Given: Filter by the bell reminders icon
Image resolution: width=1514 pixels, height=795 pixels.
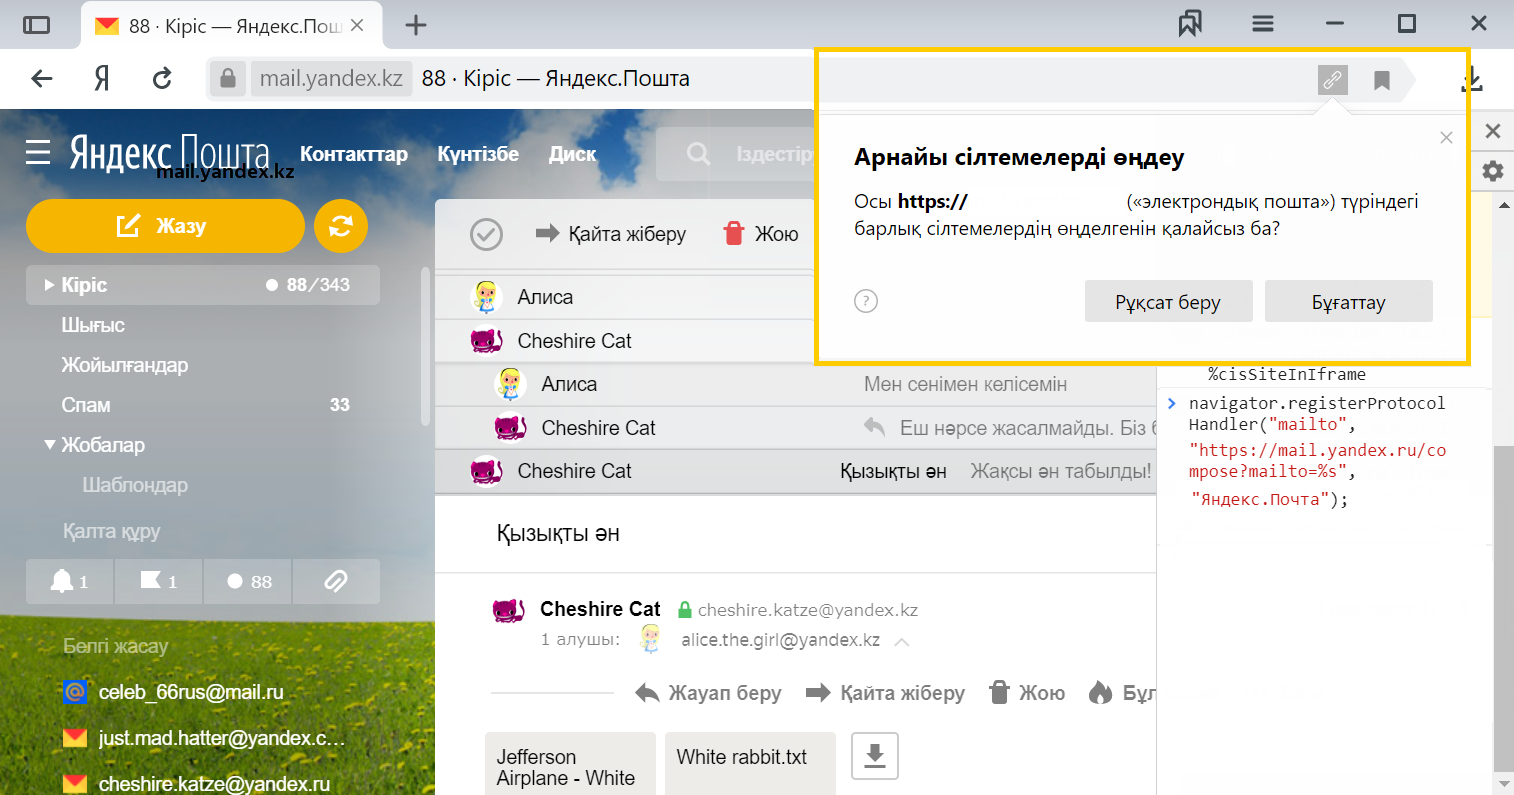Looking at the screenshot, I should click(x=70, y=581).
